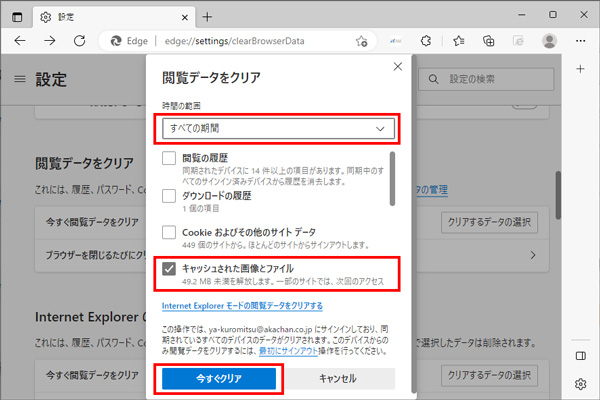Check the 閲覧の履歴 checkbox

tap(169, 158)
